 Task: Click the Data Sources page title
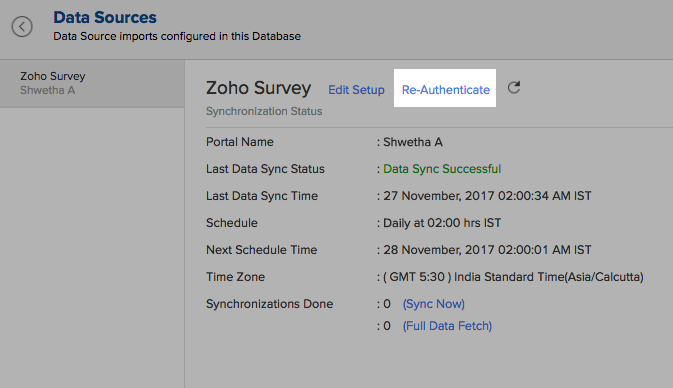[105, 17]
